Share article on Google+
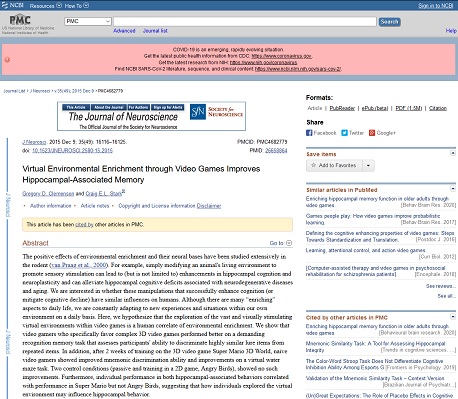This screenshot has width=458, height=399. click(x=382, y=133)
